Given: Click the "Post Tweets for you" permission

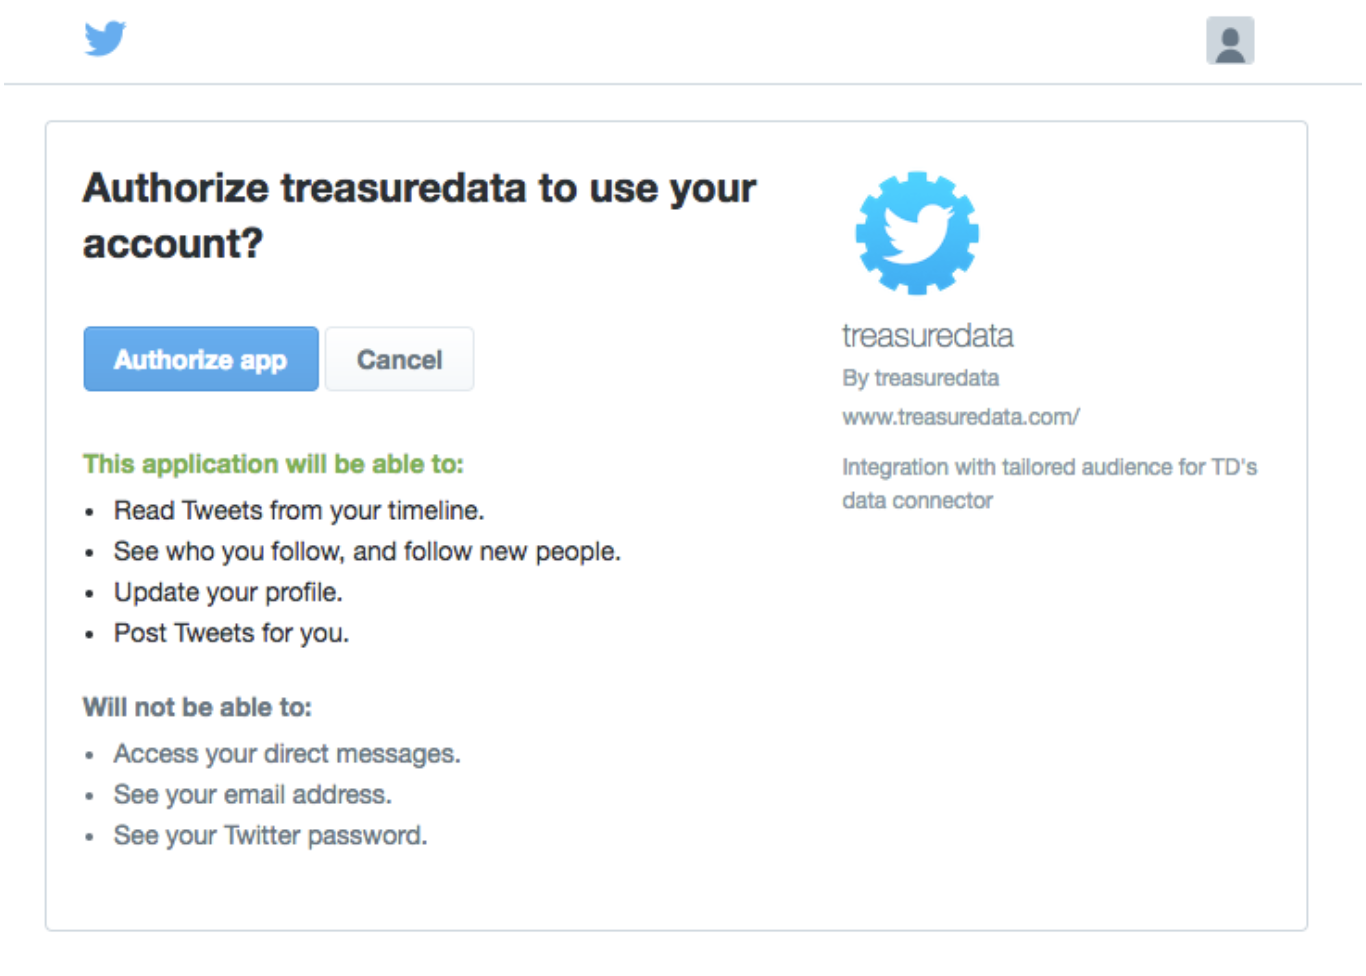Looking at the screenshot, I should (231, 634).
